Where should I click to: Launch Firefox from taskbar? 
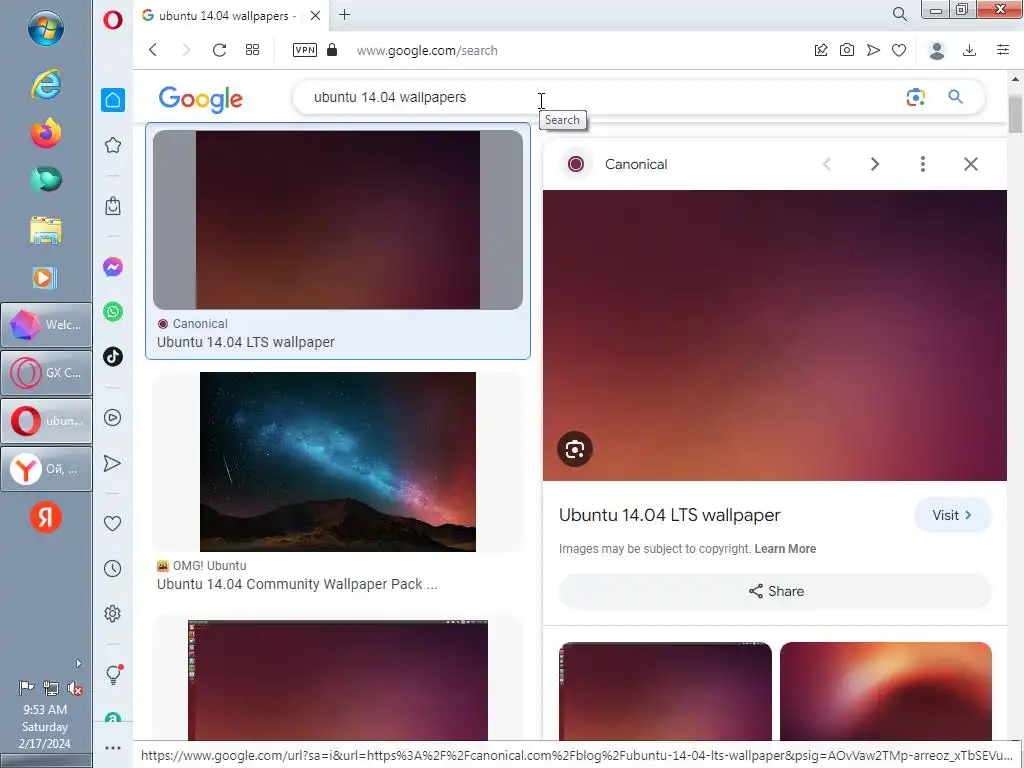pyautogui.click(x=46, y=133)
